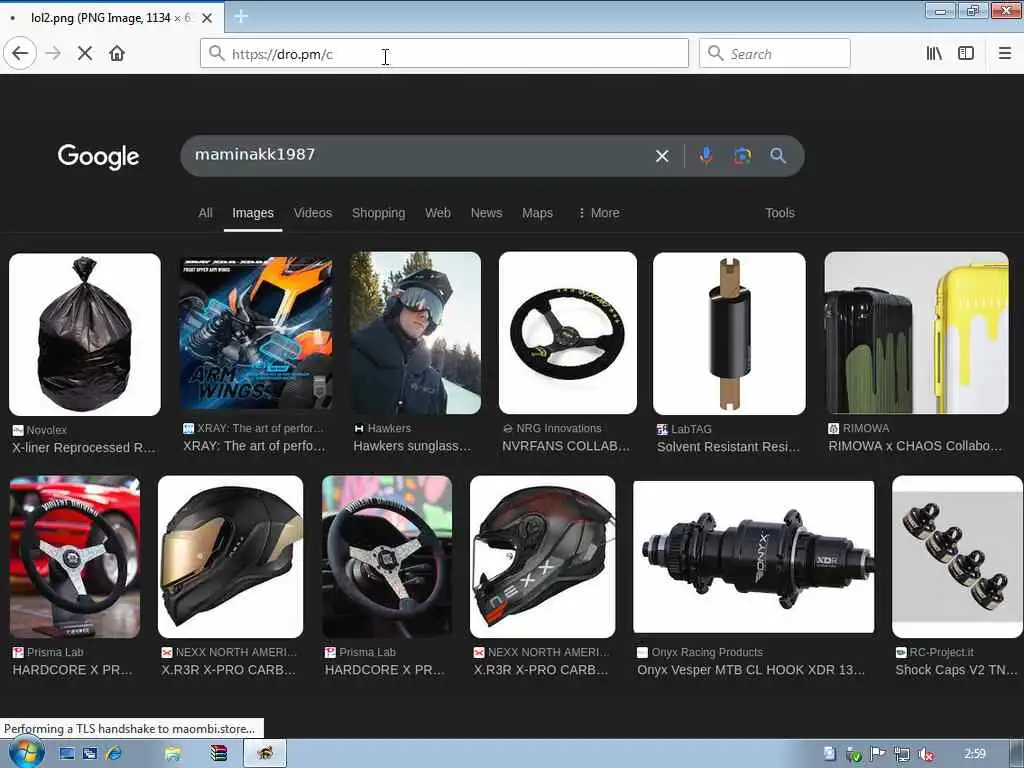Viewport: 1024px width, 768px height.
Task: Open the Shopping tab
Action: pos(378,213)
